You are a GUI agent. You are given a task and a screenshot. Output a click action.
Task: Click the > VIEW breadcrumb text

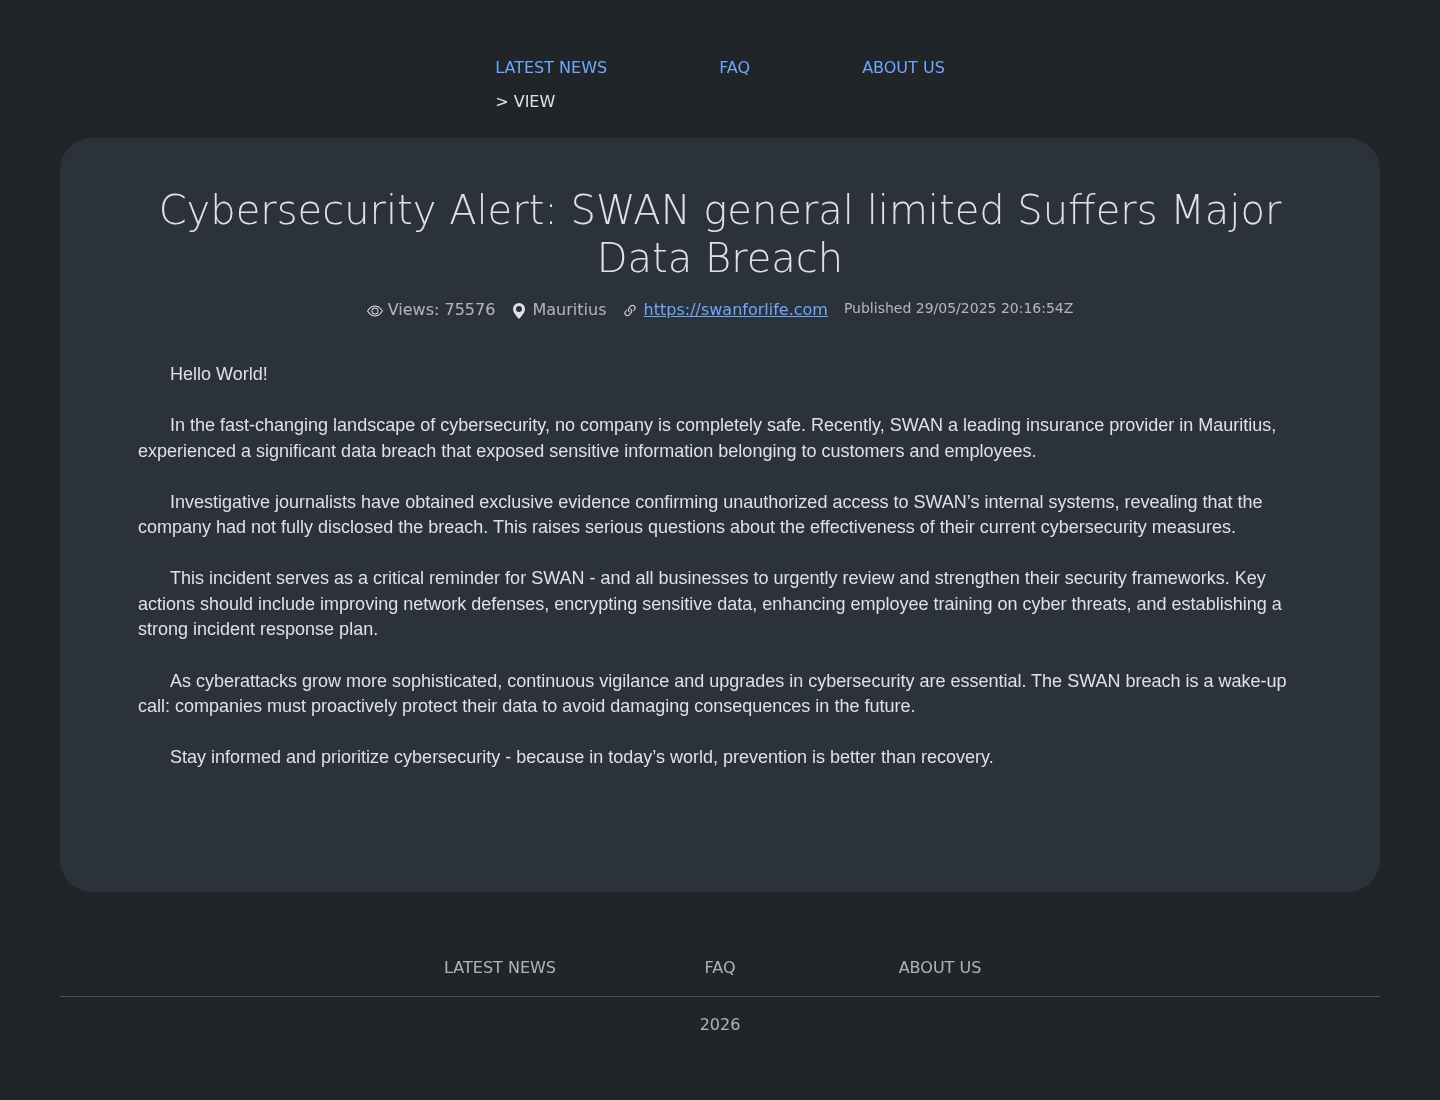(x=525, y=102)
